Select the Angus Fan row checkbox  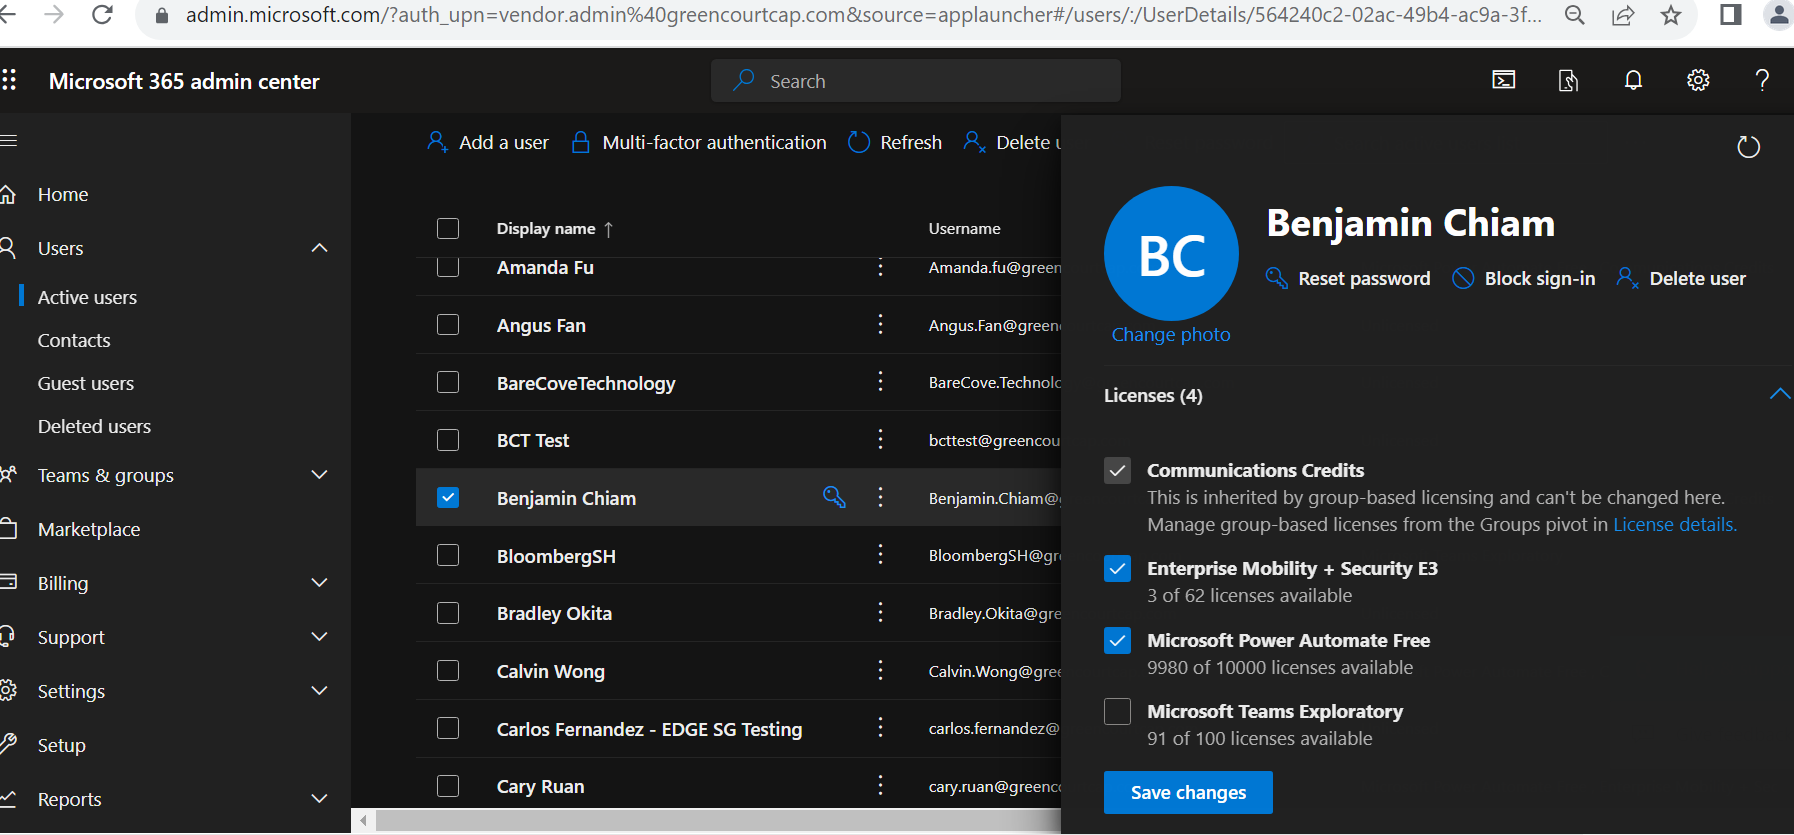point(448,324)
